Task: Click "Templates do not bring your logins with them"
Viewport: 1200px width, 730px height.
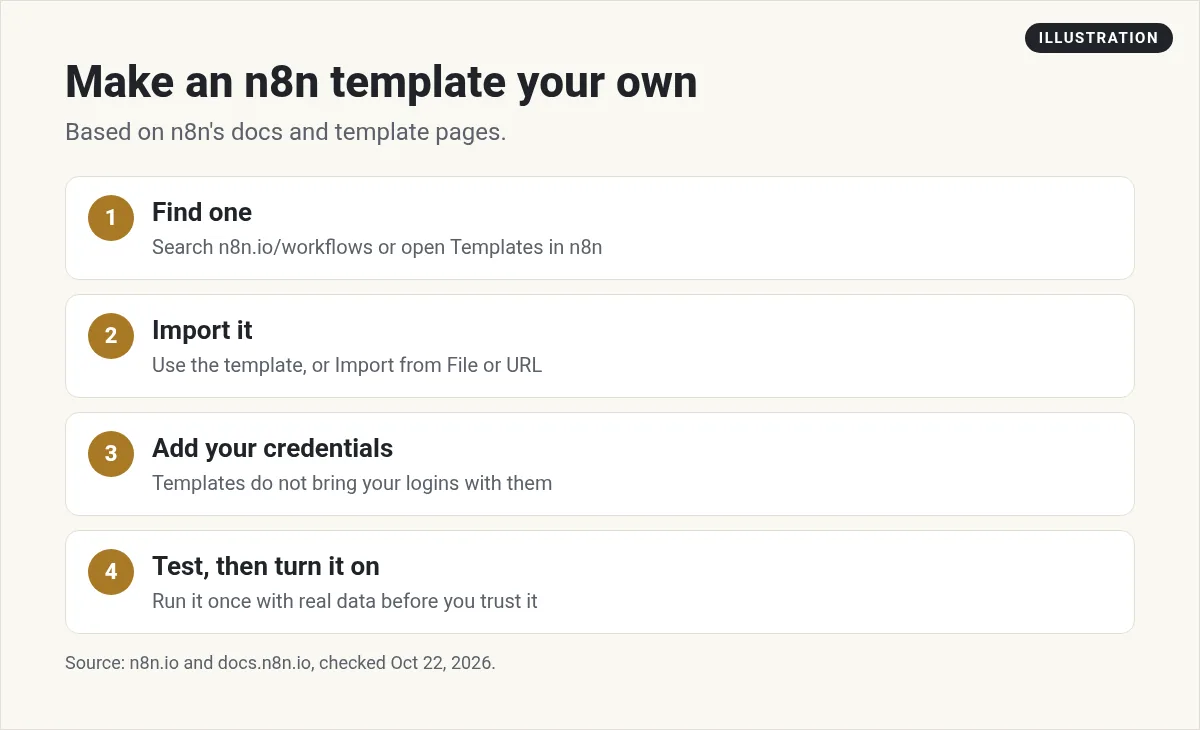Action: [352, 483]
